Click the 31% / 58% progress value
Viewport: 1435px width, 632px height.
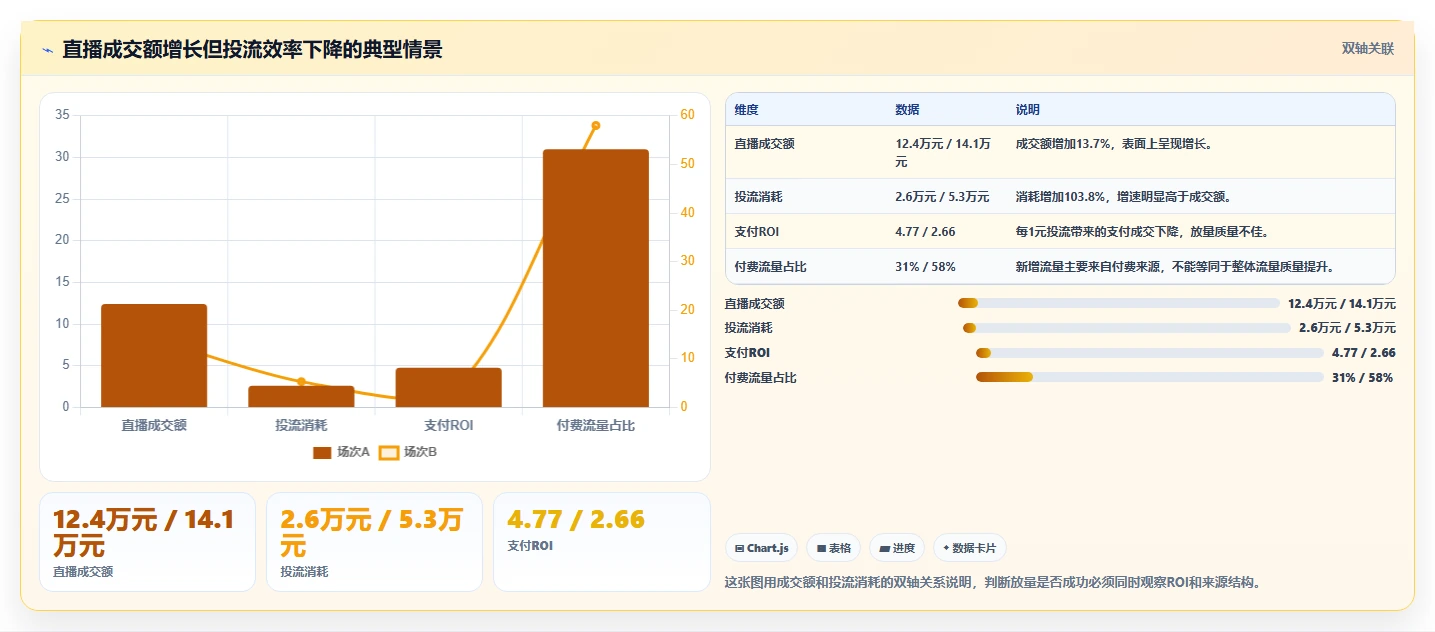(x=1362, y=377)
